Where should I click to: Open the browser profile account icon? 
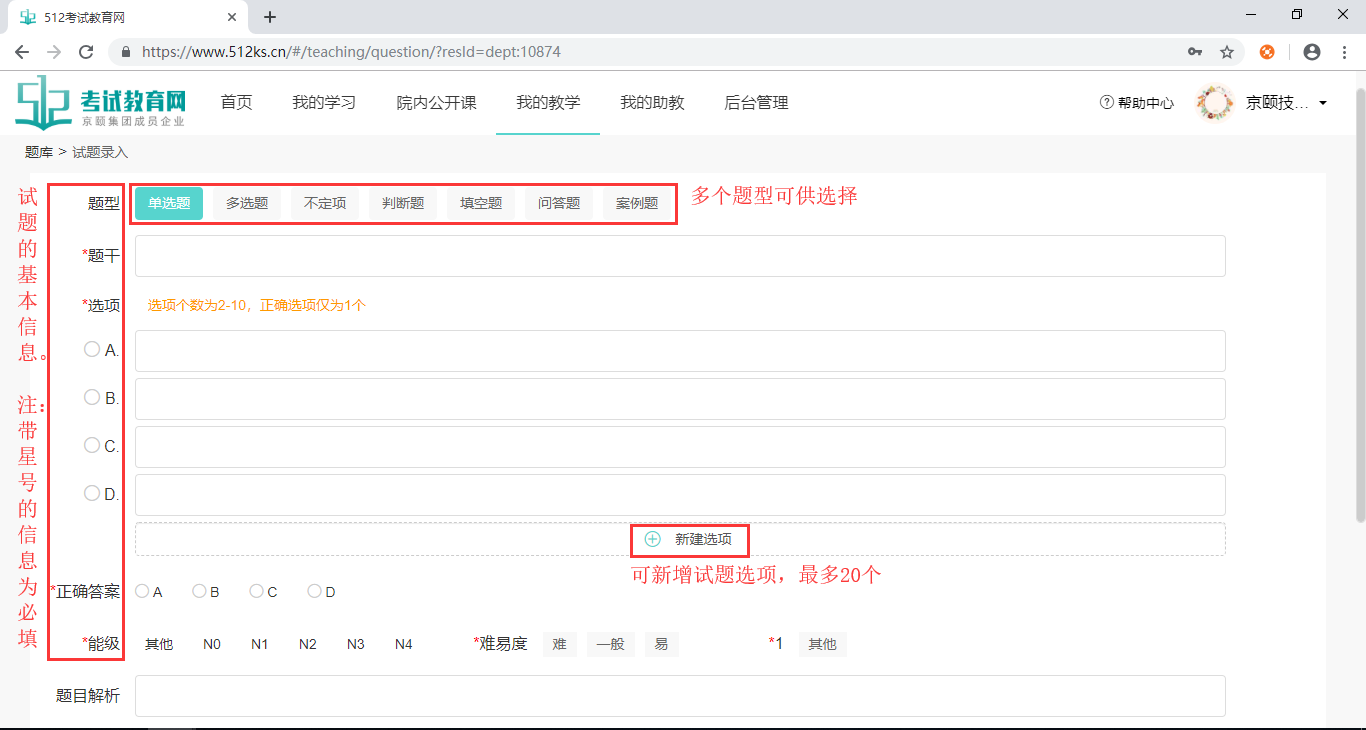tap(1311, 51)
